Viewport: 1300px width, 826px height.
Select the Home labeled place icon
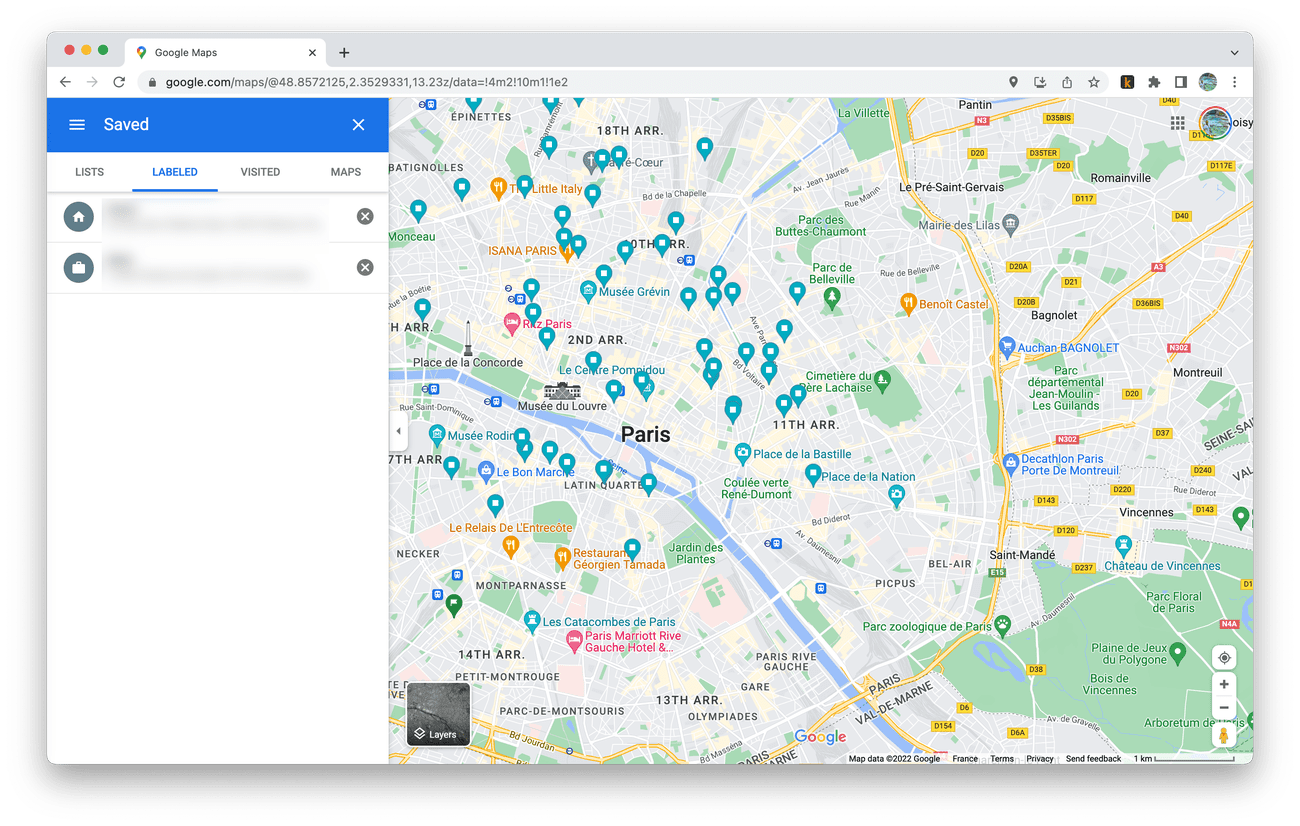pos(78,216)
